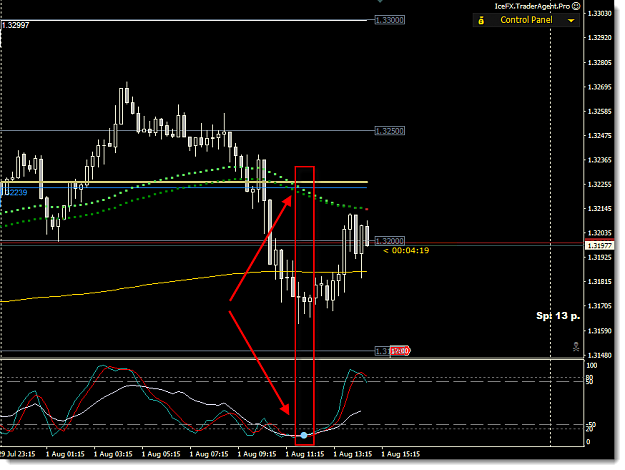Click the '1 Aug 11:15' time axis label

coord(305,454)
